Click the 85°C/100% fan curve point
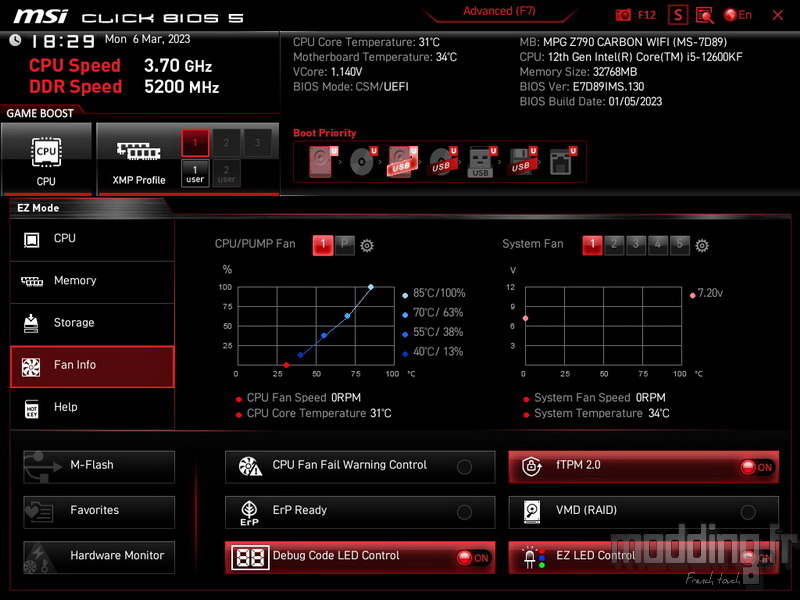 coord(371,287)
